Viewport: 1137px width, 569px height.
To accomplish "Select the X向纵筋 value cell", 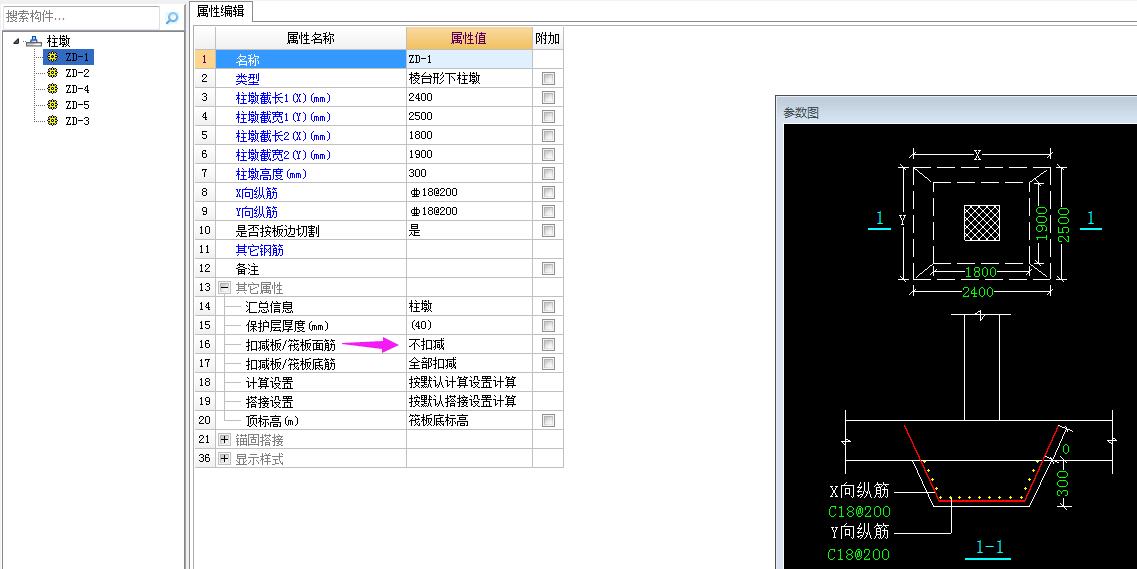I will (469, 192).
